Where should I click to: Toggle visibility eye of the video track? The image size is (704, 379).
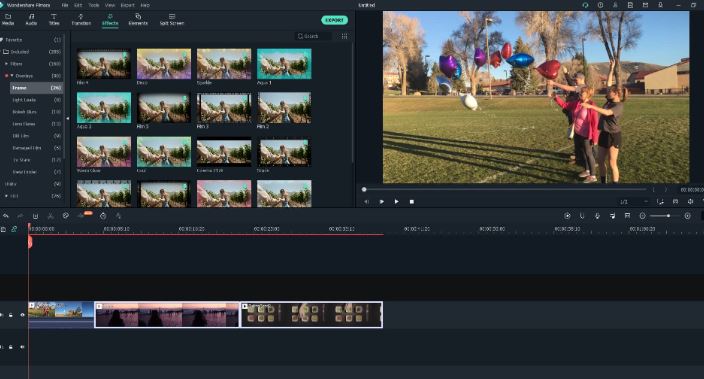click(22, 315)
